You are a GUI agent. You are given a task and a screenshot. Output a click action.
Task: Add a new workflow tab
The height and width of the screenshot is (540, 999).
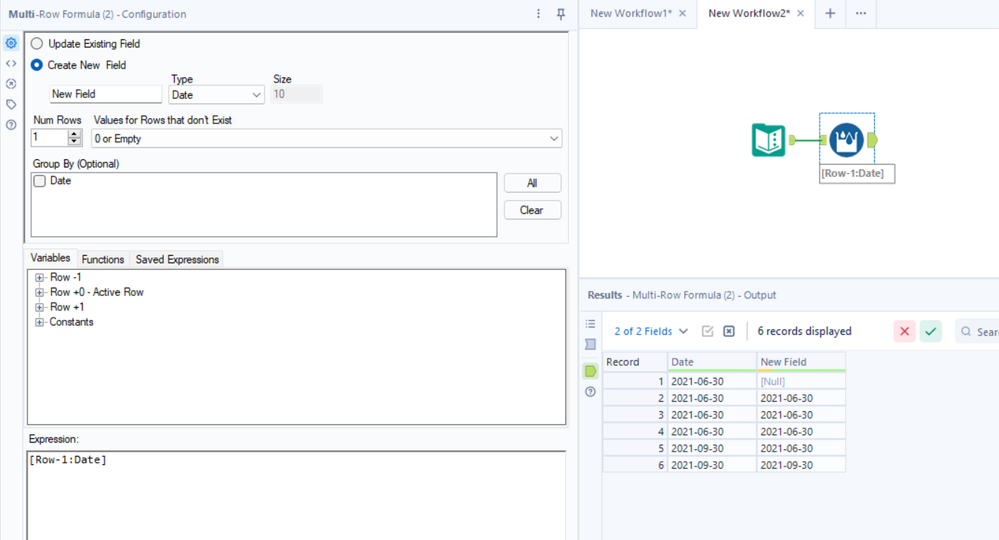pos(830,13)
